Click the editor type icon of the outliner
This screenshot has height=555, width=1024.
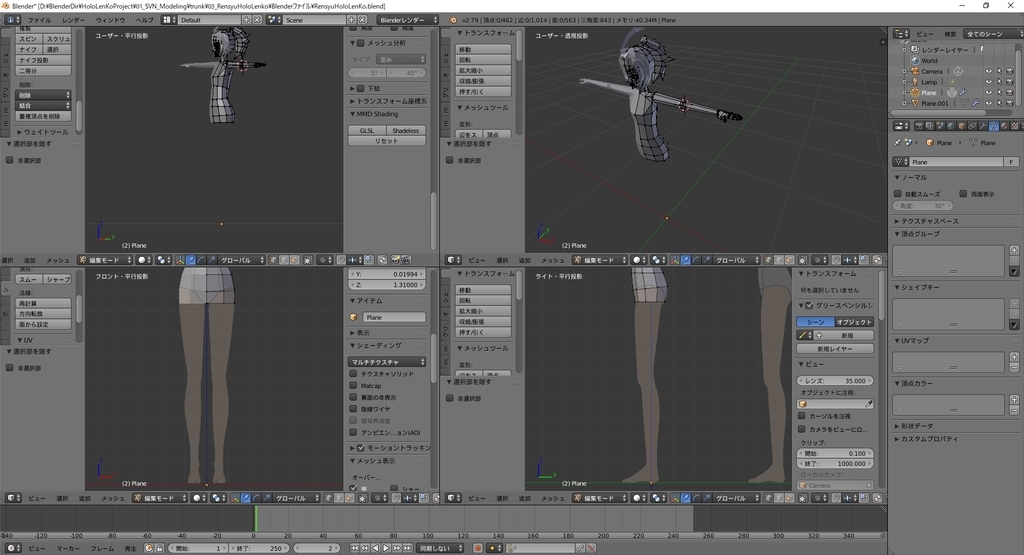click(x=901, y=33)
